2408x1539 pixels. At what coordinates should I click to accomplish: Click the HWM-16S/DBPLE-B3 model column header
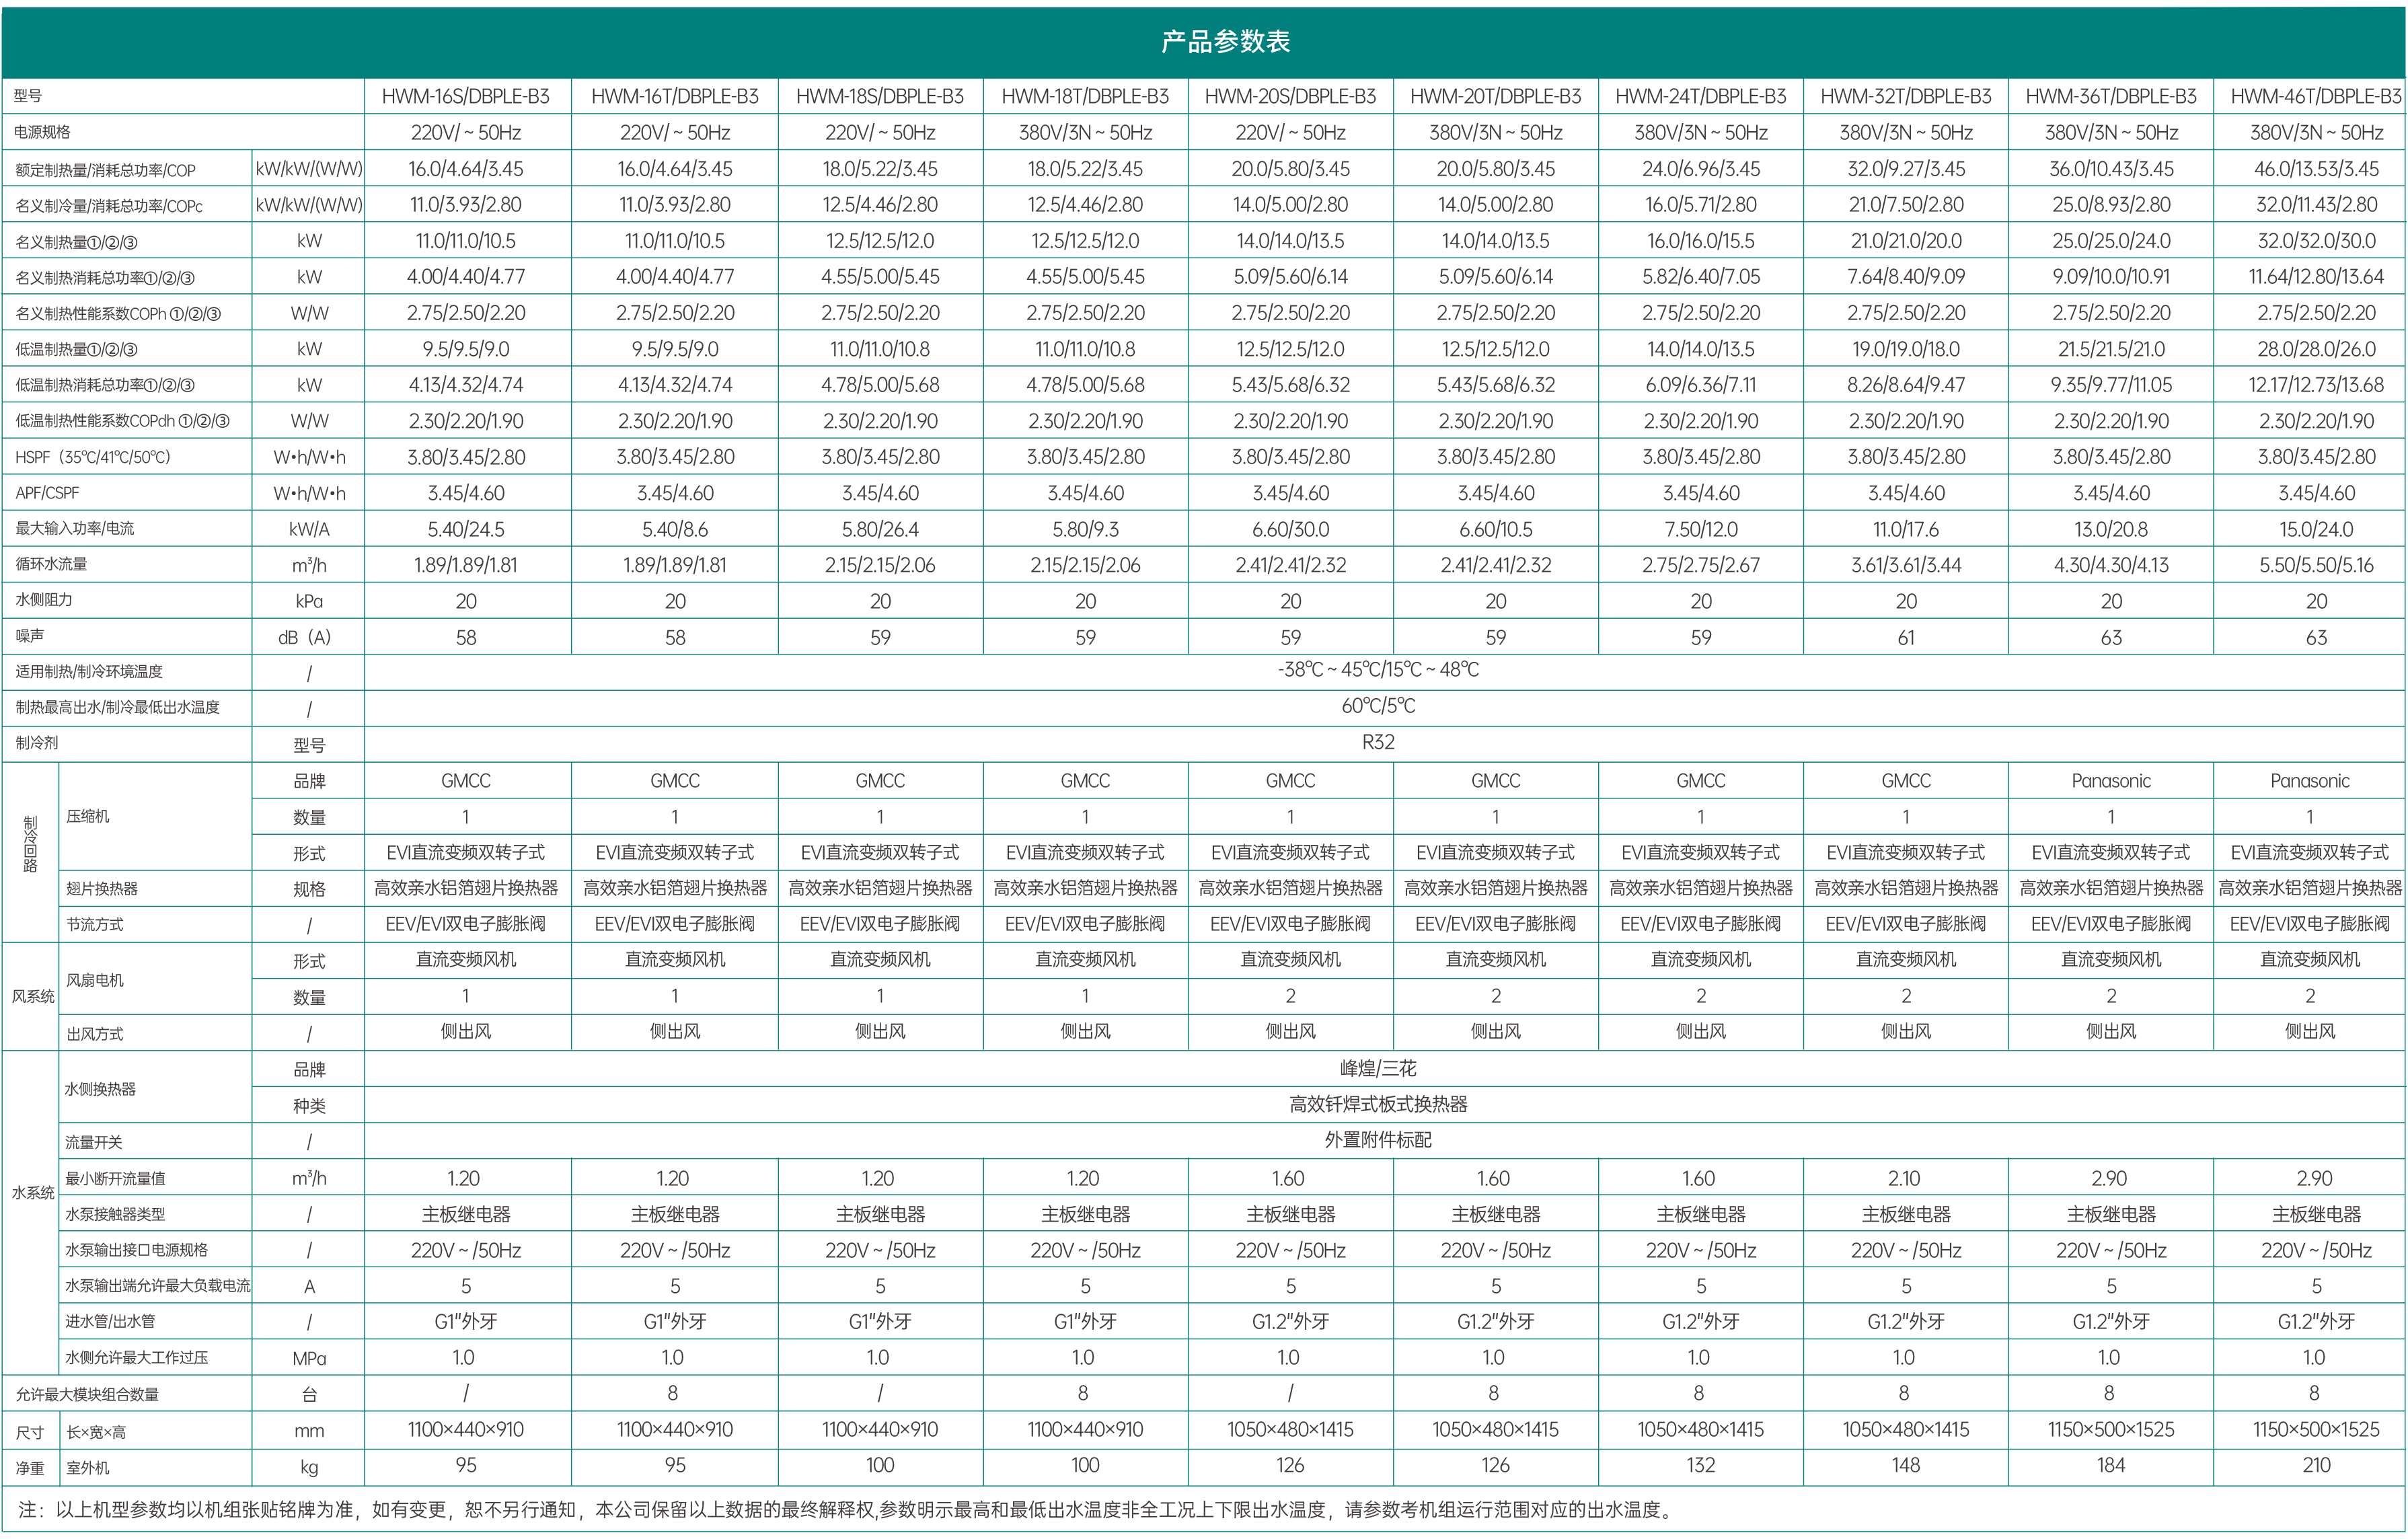(x=466, y=97)
